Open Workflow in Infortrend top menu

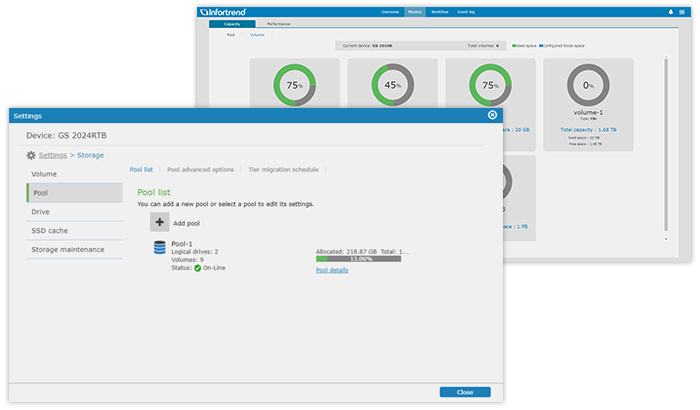pyautogui.click(x=439, y=12)
